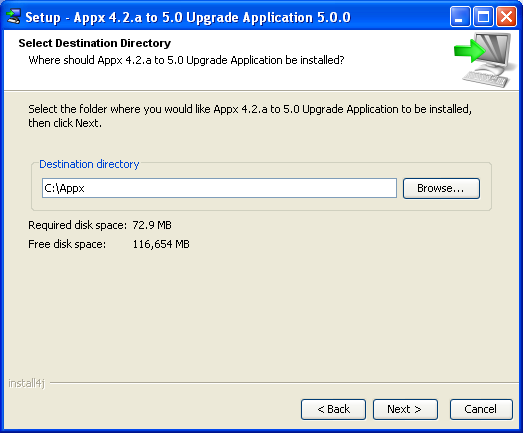Click the Destination directory group label
The height and width of the screenshot is (433, 523).
coord(89,164)
